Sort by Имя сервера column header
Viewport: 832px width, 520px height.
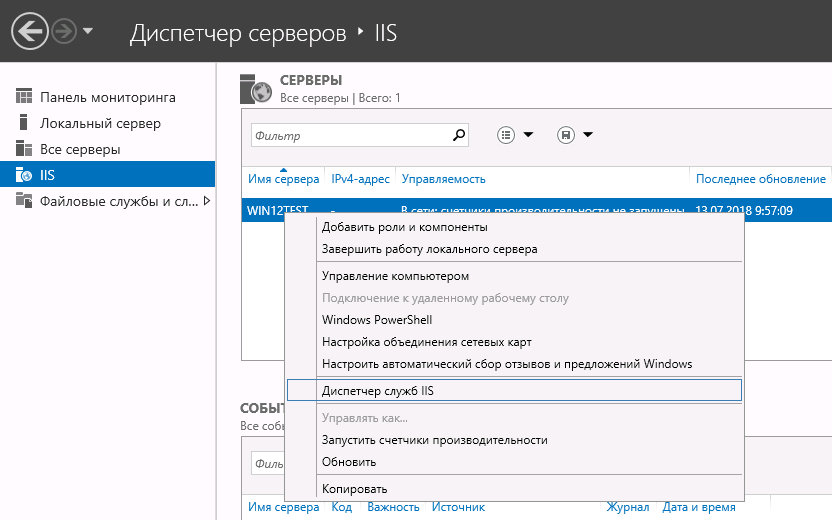(283, 179)
